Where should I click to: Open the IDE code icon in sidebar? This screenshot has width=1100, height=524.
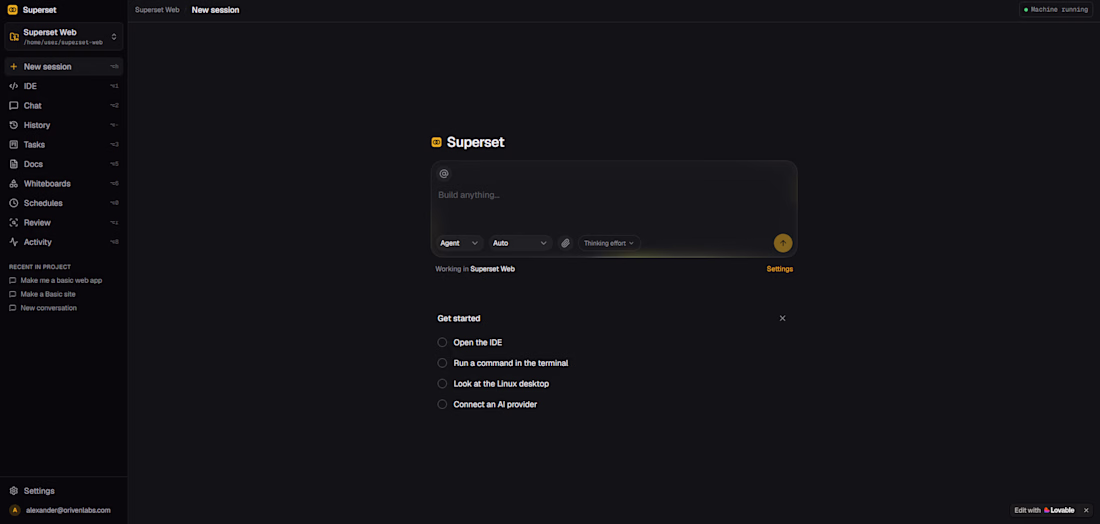pos(13,86)
